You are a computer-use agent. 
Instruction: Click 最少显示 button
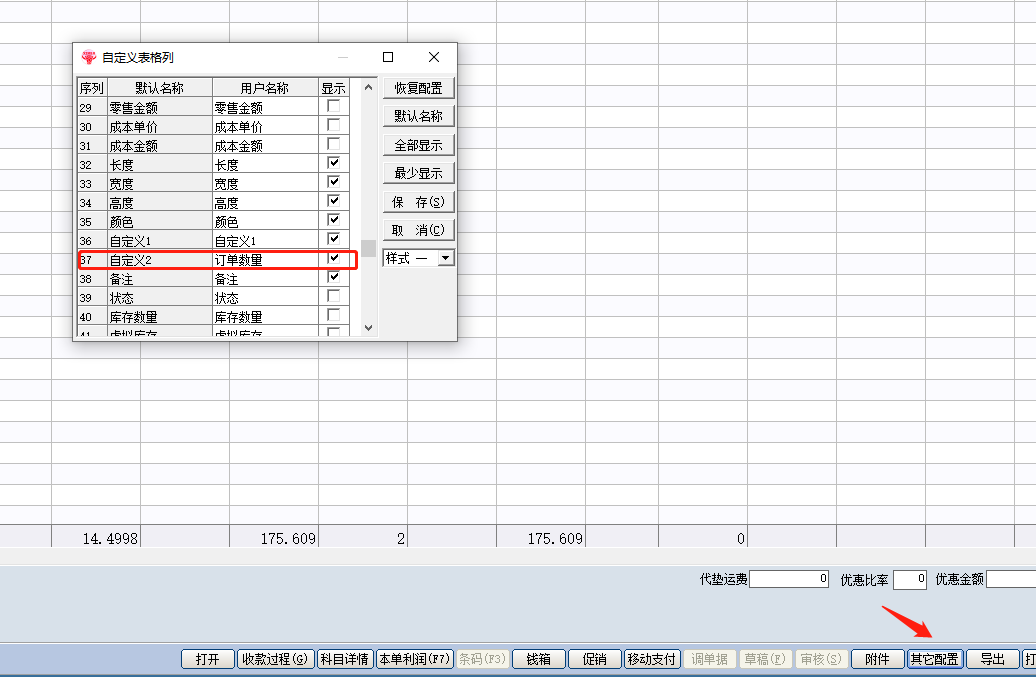[418, 173]
